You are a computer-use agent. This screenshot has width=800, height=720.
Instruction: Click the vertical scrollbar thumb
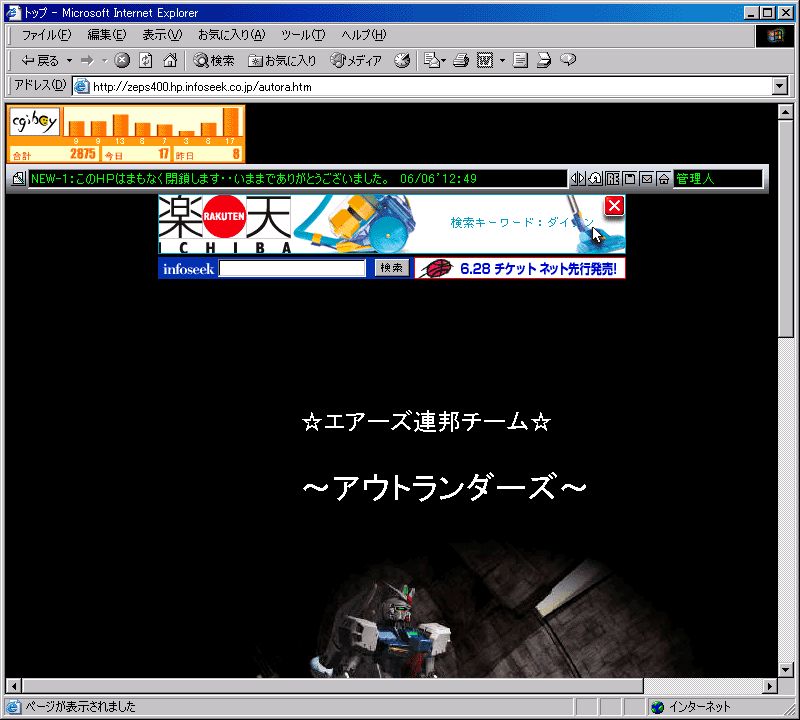785,228
